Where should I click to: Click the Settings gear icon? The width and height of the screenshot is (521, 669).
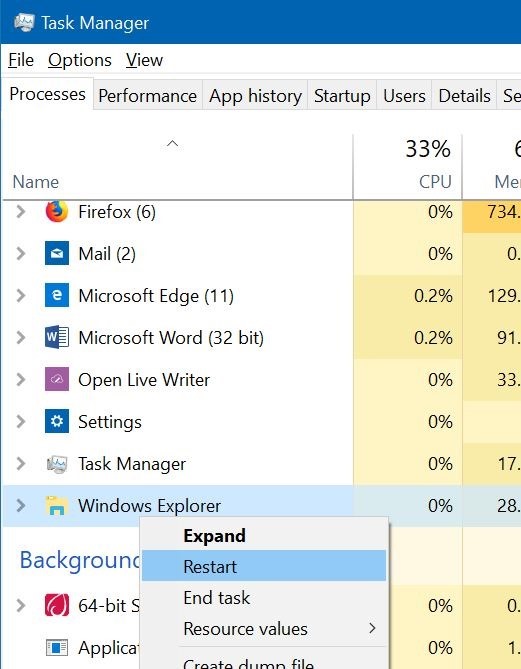(x=57, y=421)
